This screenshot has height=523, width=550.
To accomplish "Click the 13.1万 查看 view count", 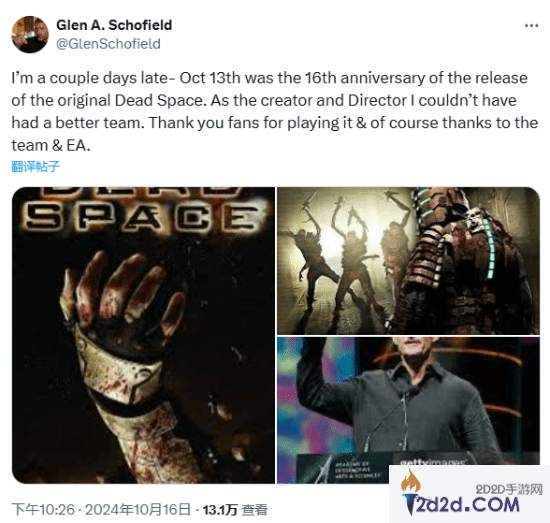I will [x=235, y=509].
